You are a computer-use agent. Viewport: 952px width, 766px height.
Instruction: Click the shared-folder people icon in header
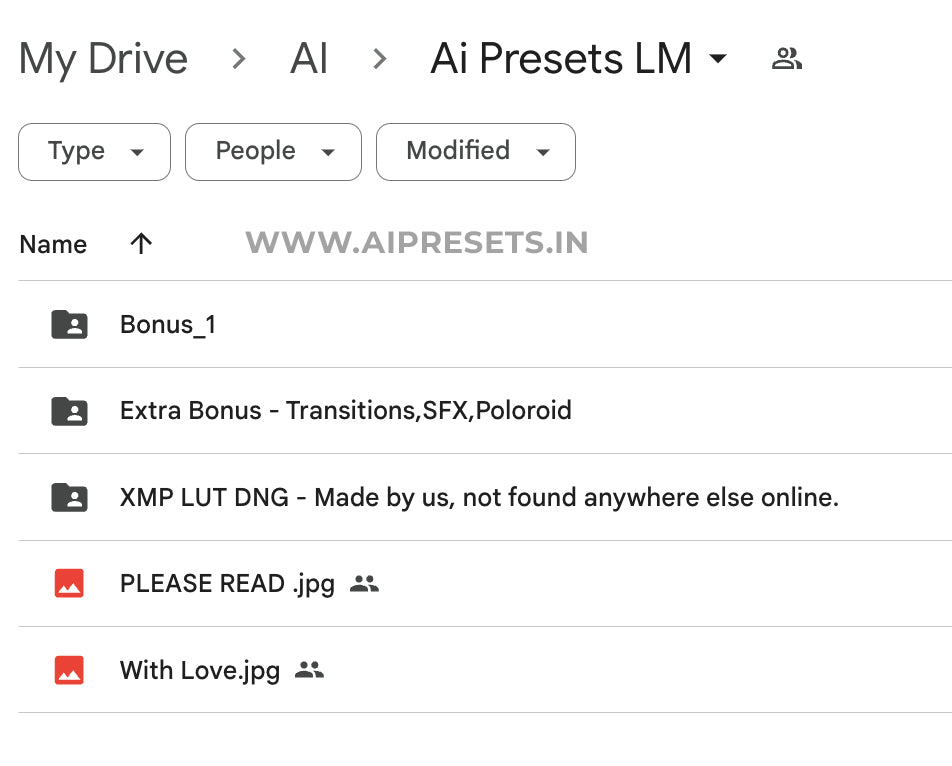coord(787,59)
